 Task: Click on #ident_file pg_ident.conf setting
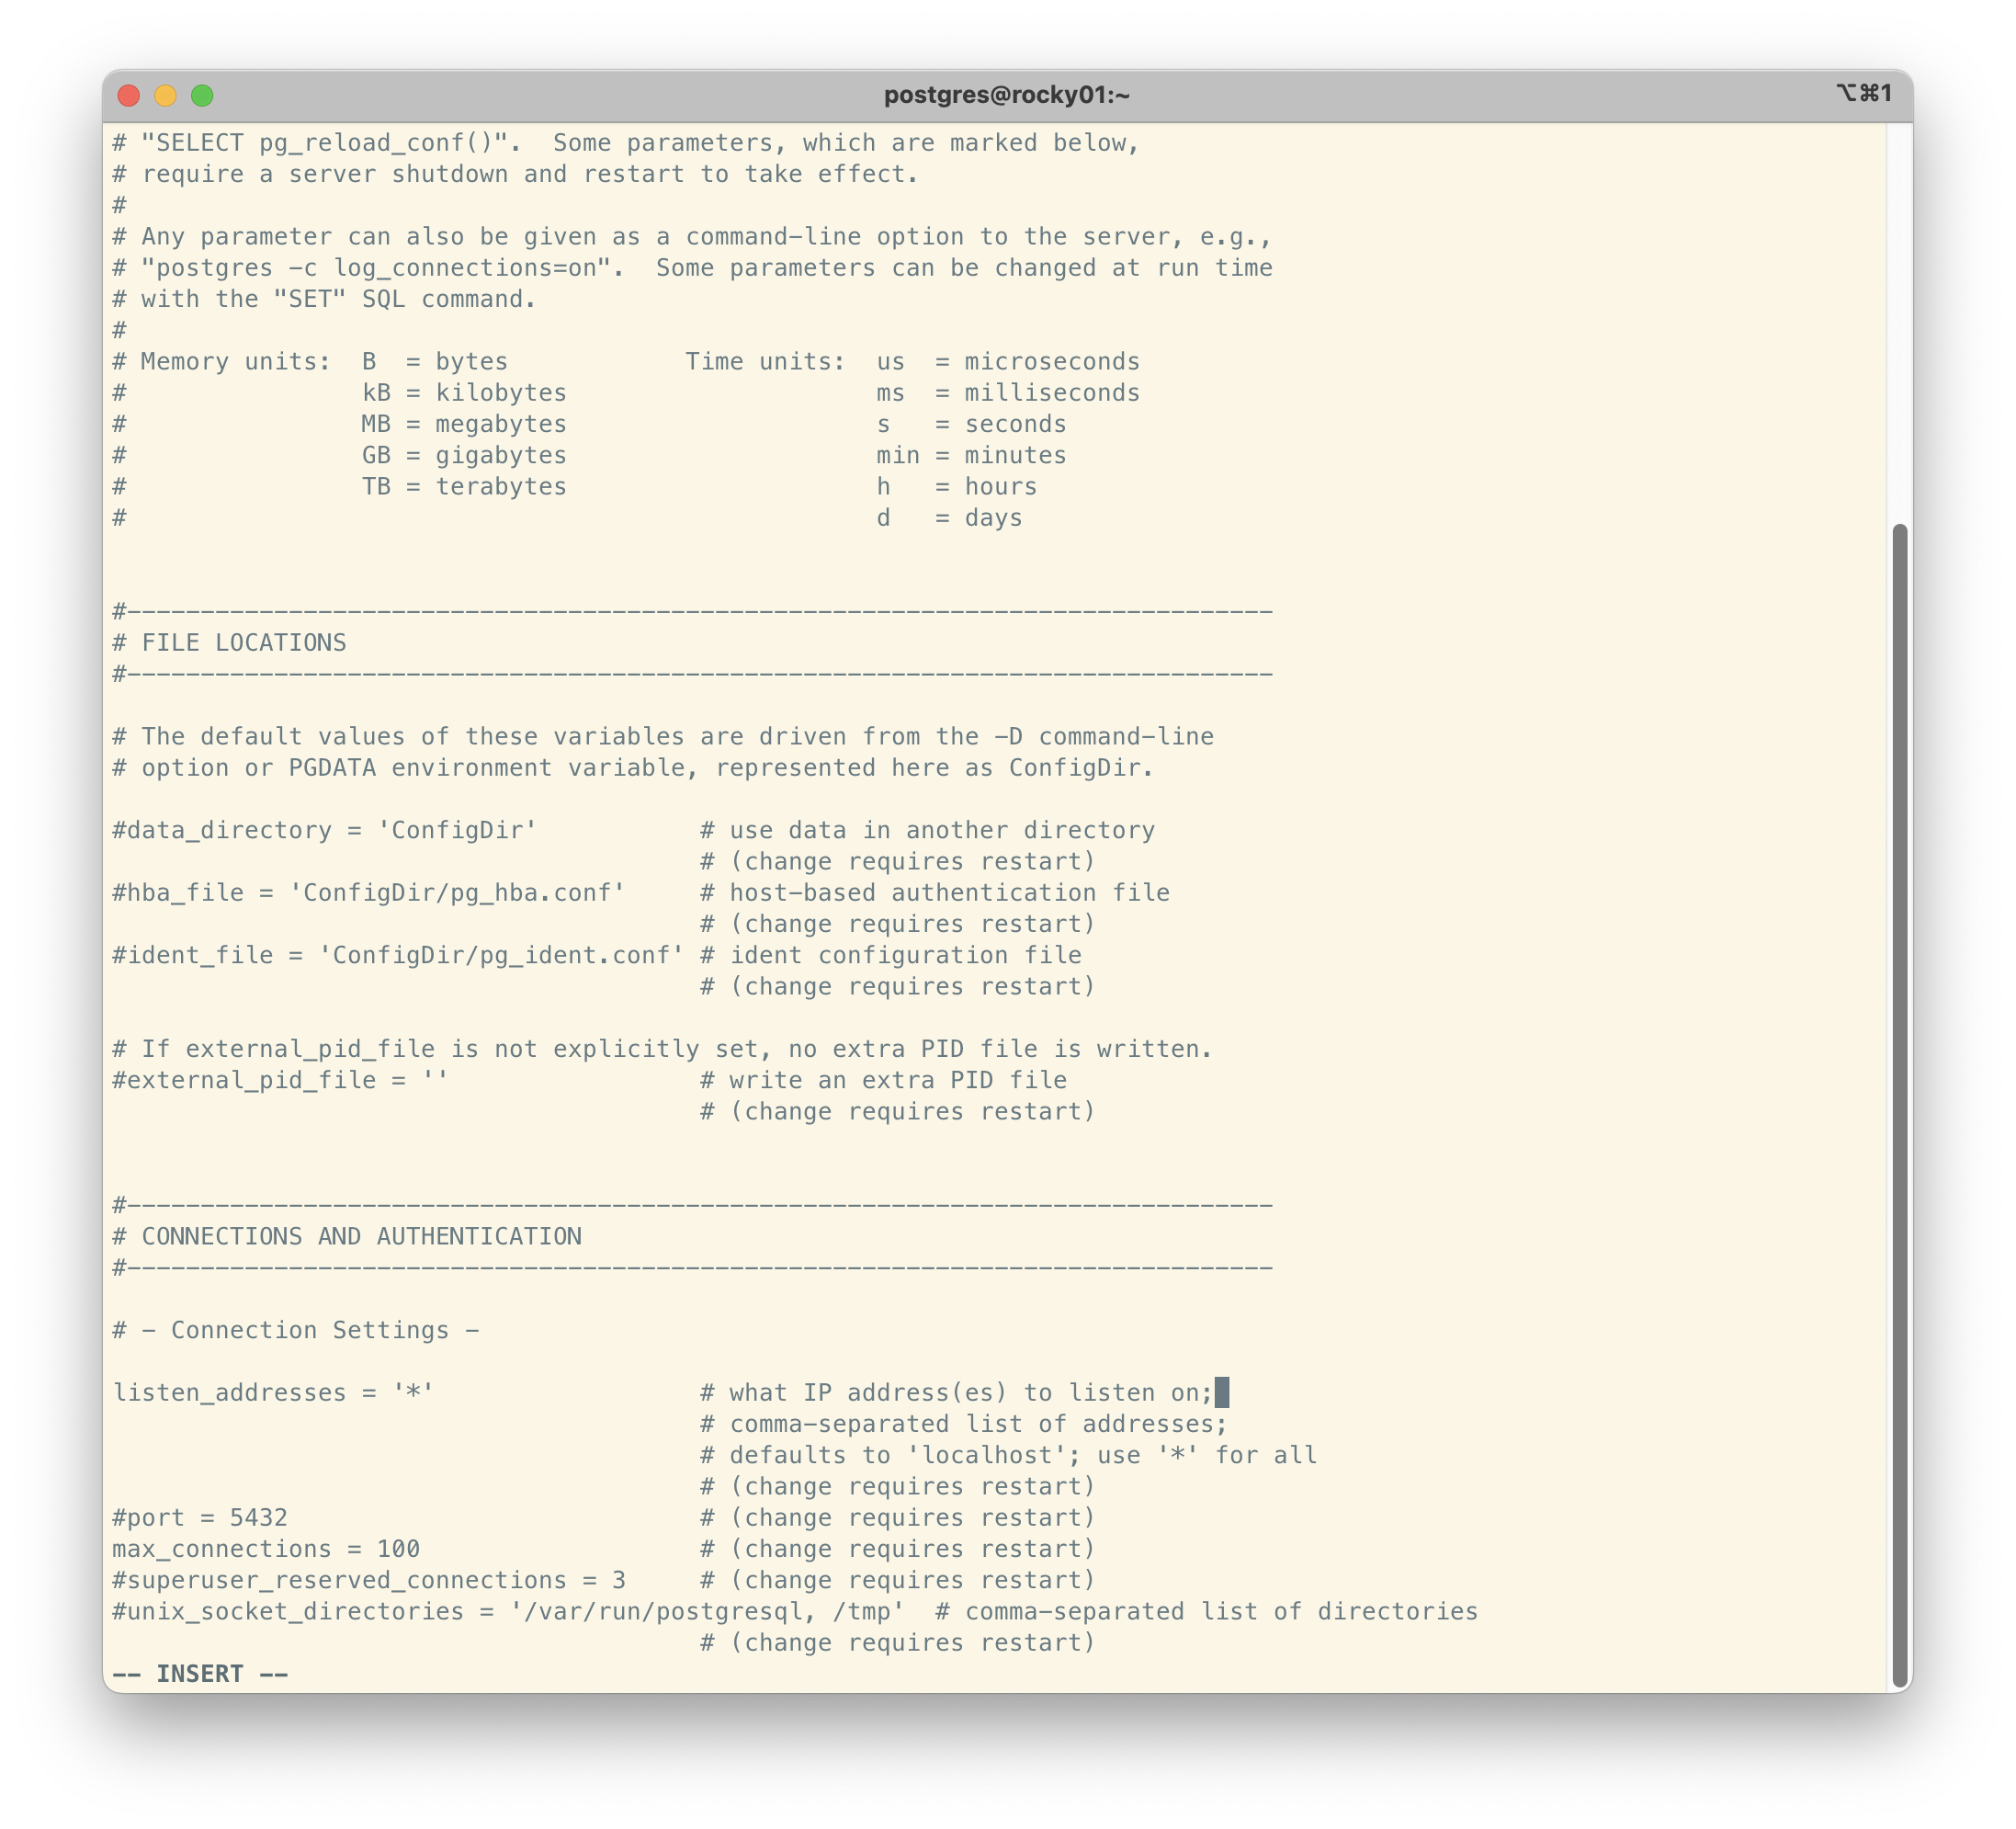[397, 955]
